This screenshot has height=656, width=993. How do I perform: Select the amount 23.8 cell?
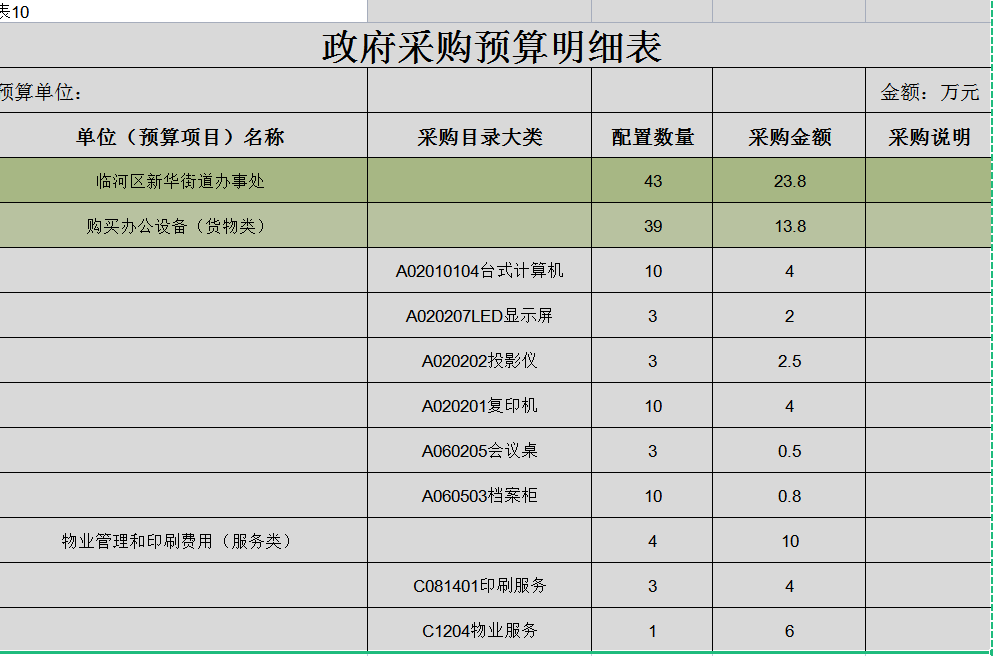click(789, 180)
